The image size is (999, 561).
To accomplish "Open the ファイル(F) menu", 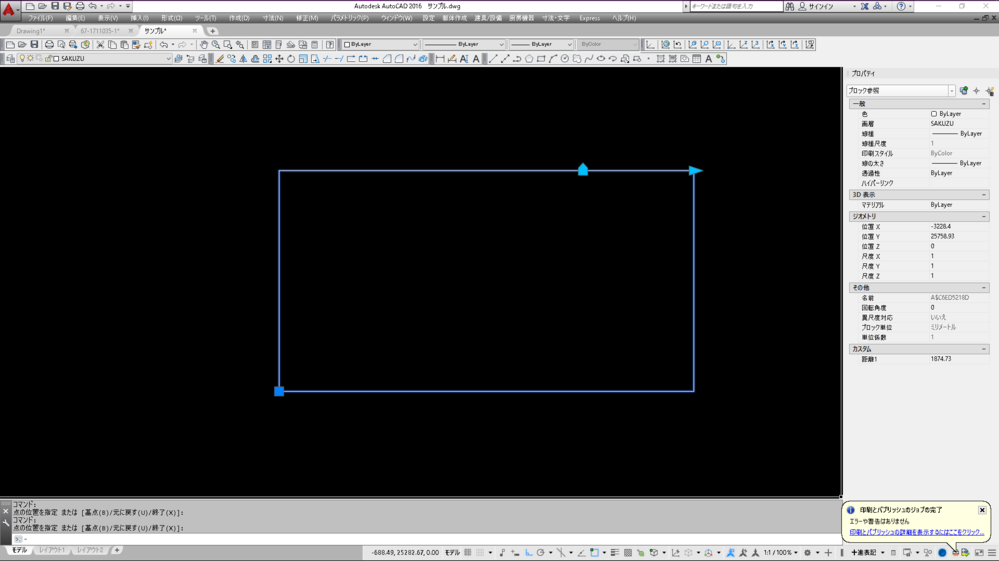I will click(40, 18).
